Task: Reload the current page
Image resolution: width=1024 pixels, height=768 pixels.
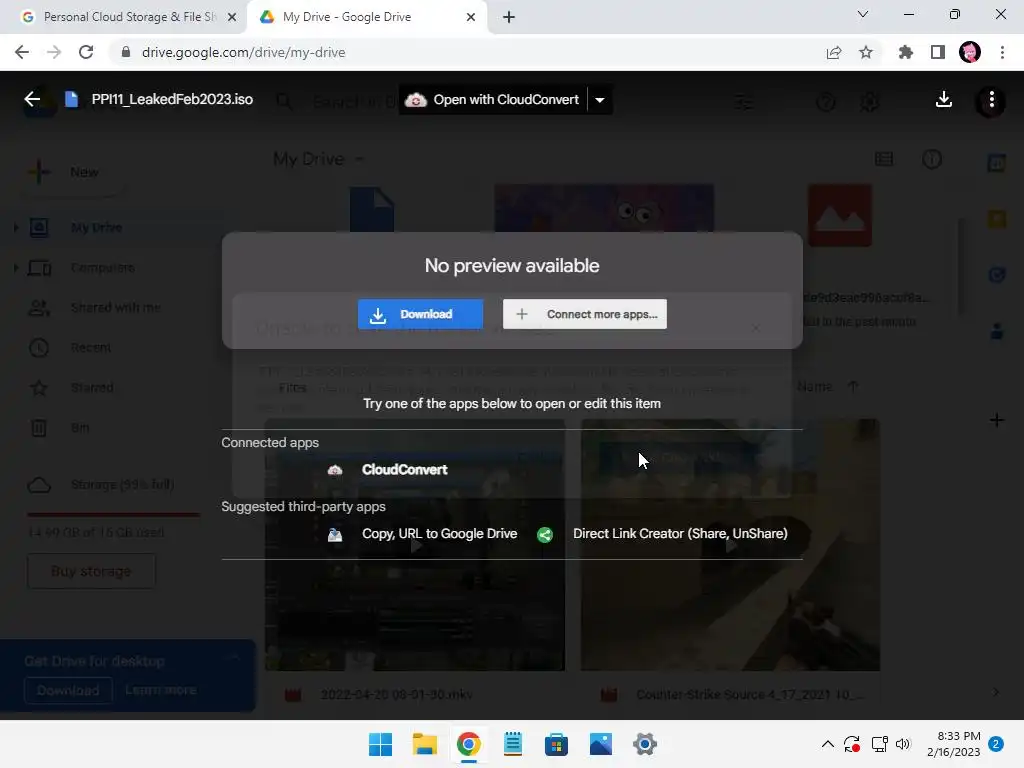Action: click(86, 52)
